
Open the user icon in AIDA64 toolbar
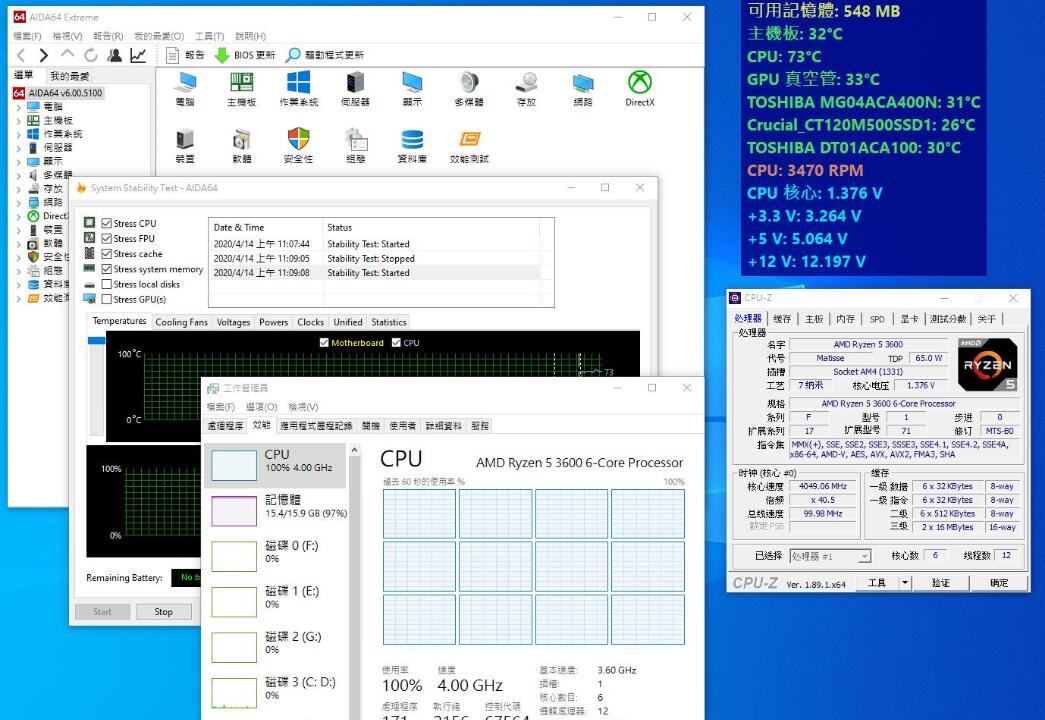tap(115, 55)
